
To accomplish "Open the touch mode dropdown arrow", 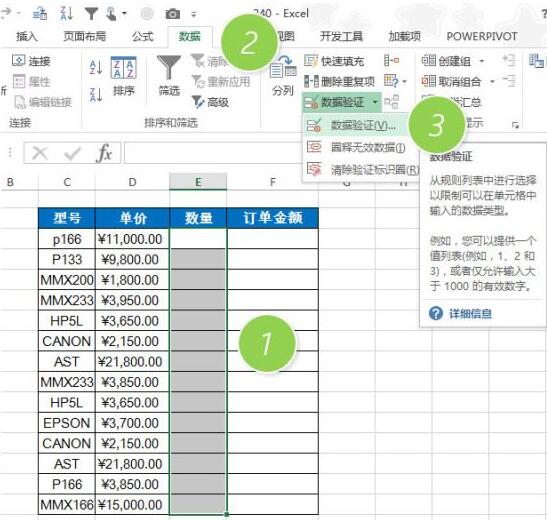I will pos(124,14).
